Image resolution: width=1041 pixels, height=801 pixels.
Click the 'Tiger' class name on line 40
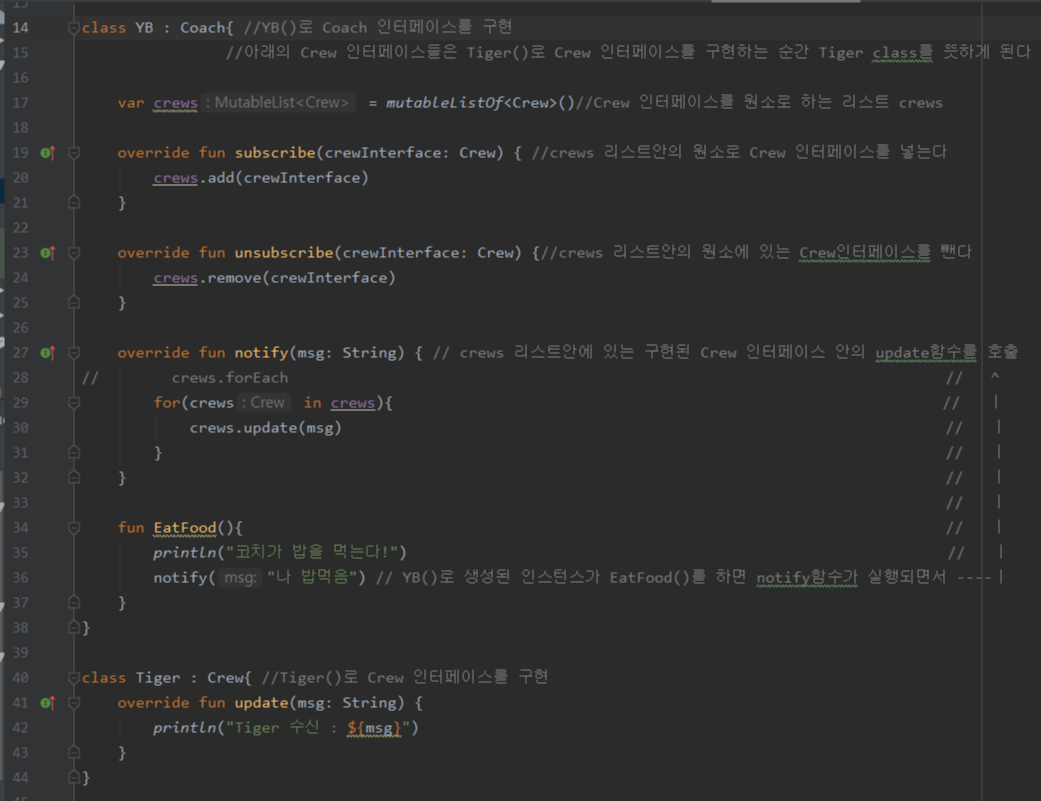pyautogui.click(x=158, y=678)
